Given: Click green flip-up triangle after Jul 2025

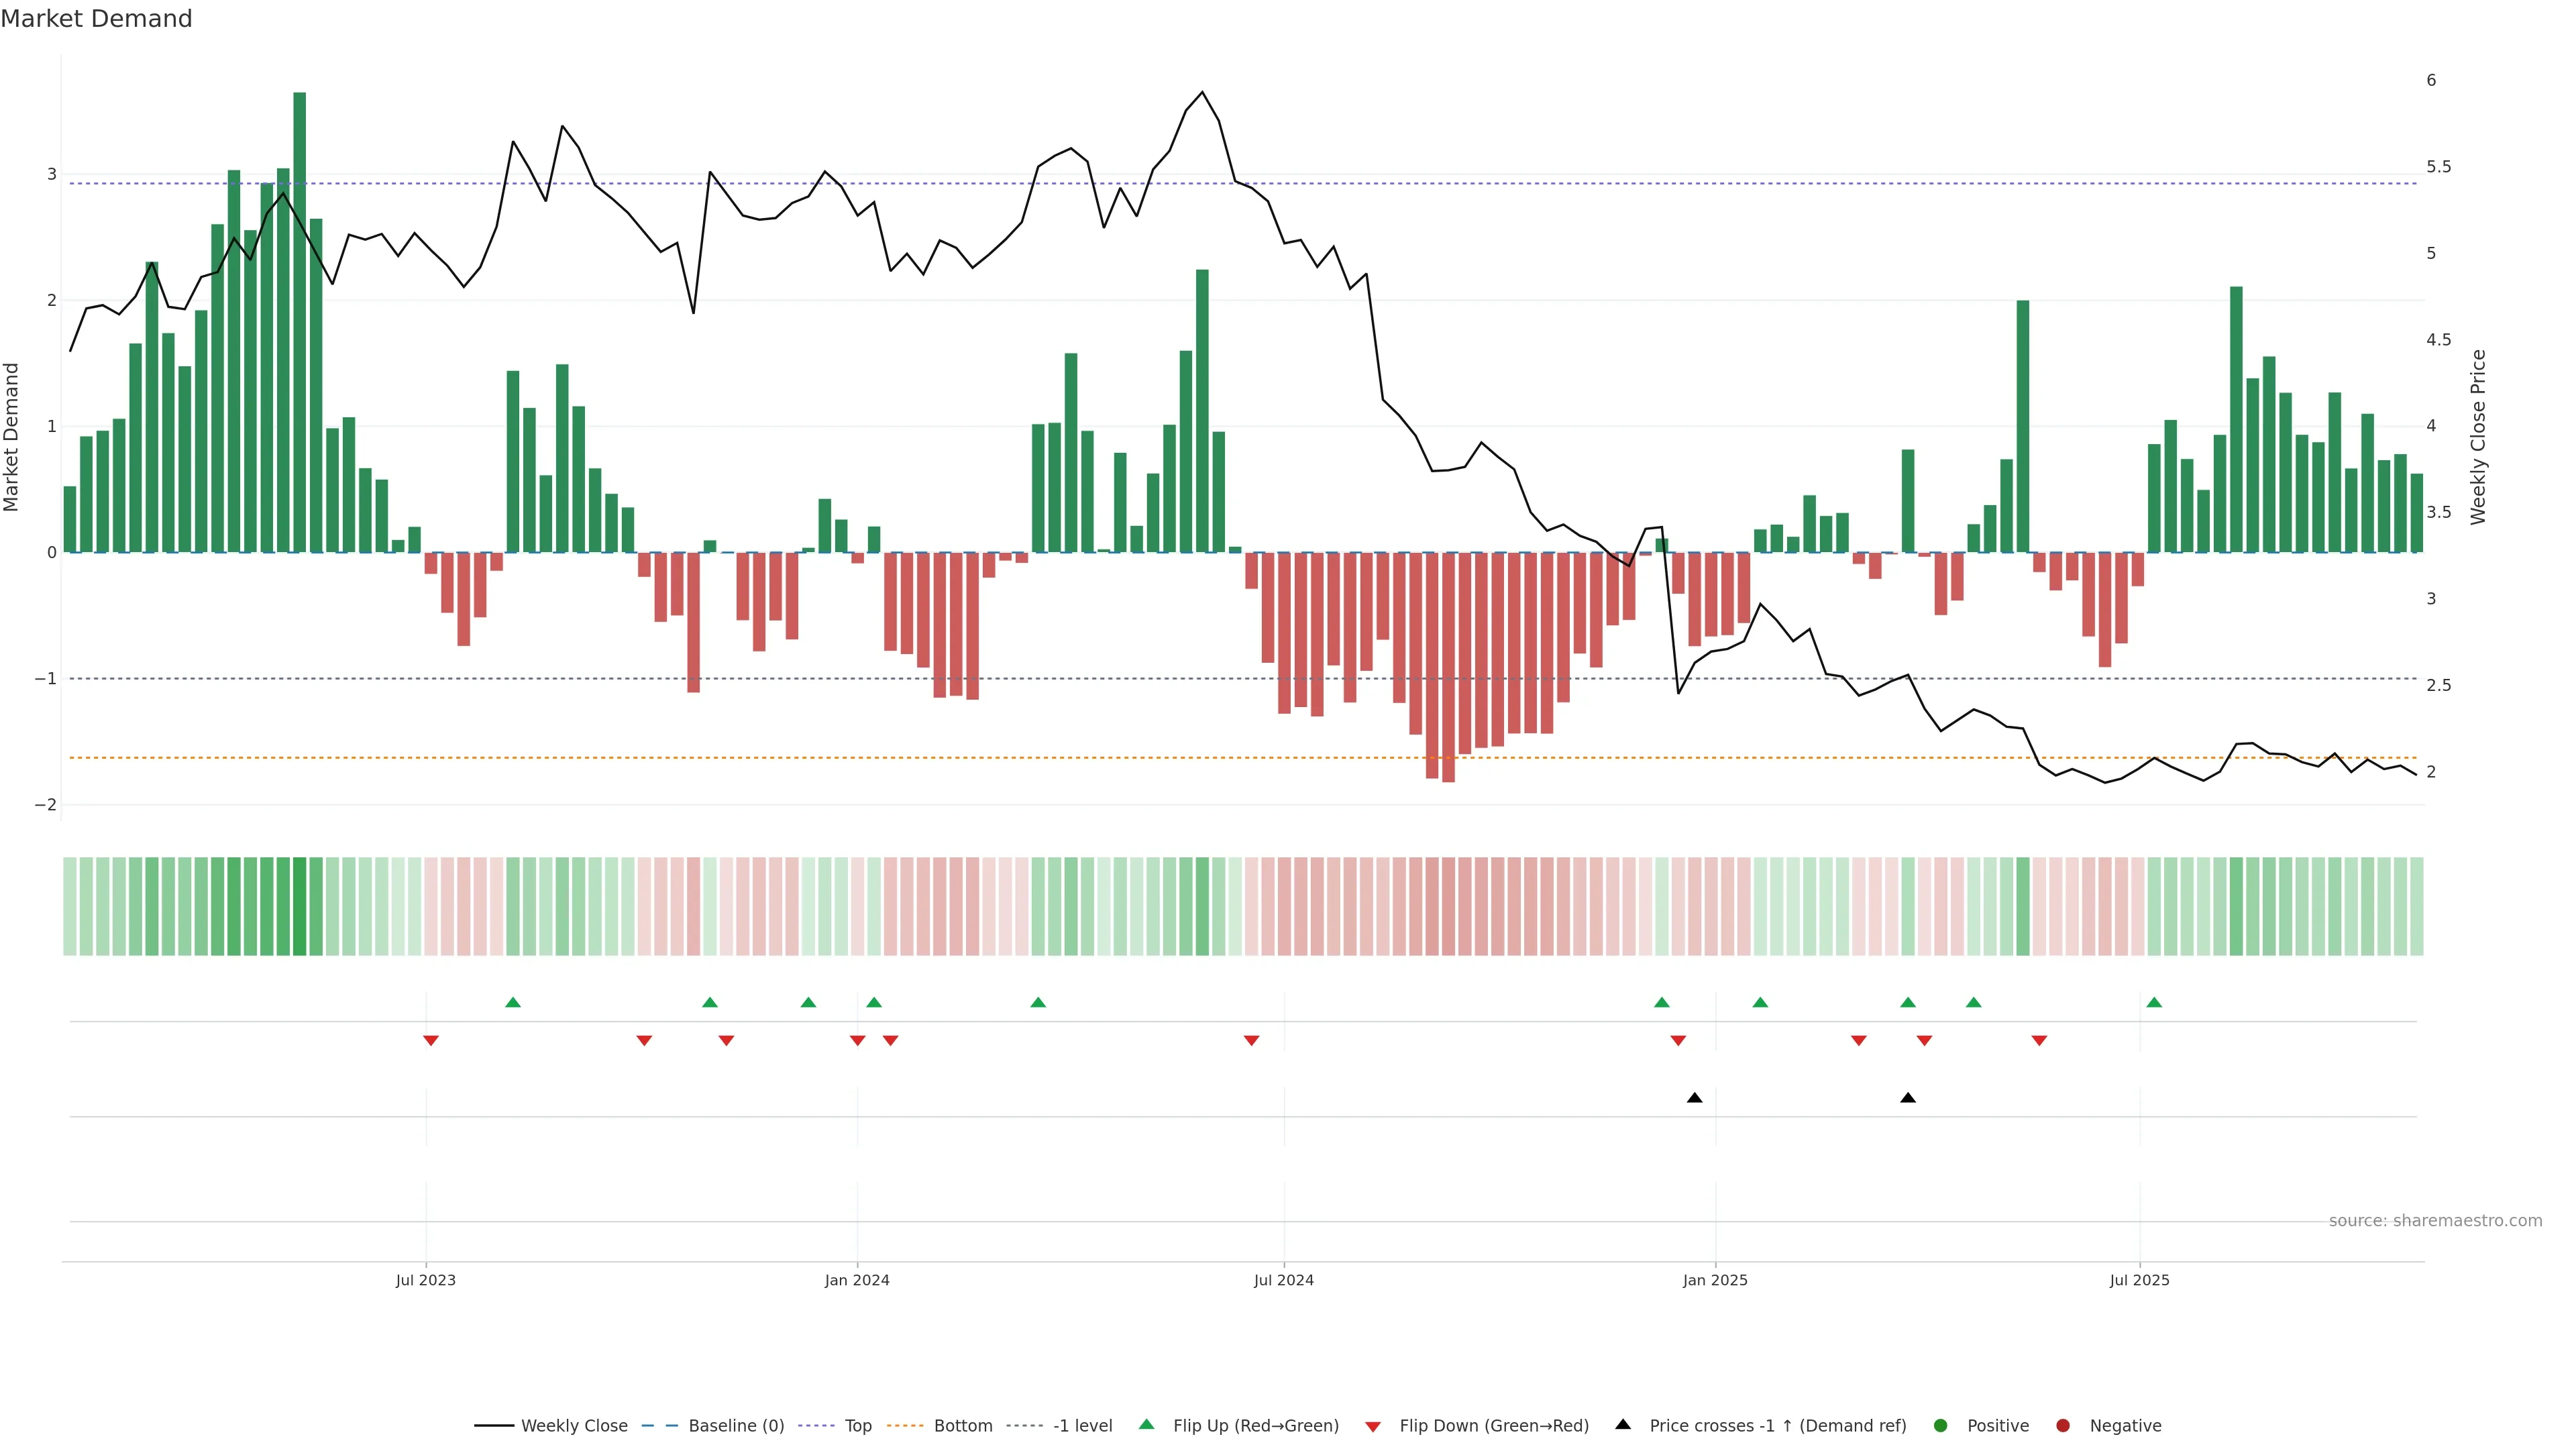Looking at the screenshot, I should (2154, 1002).
